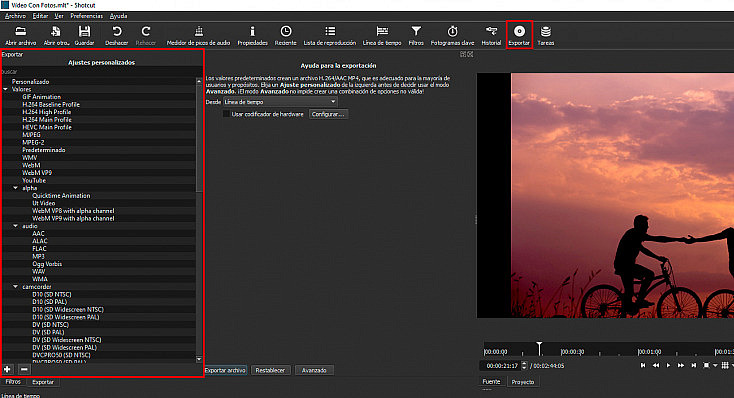Open the Ayuda menu

click(118, 16)
